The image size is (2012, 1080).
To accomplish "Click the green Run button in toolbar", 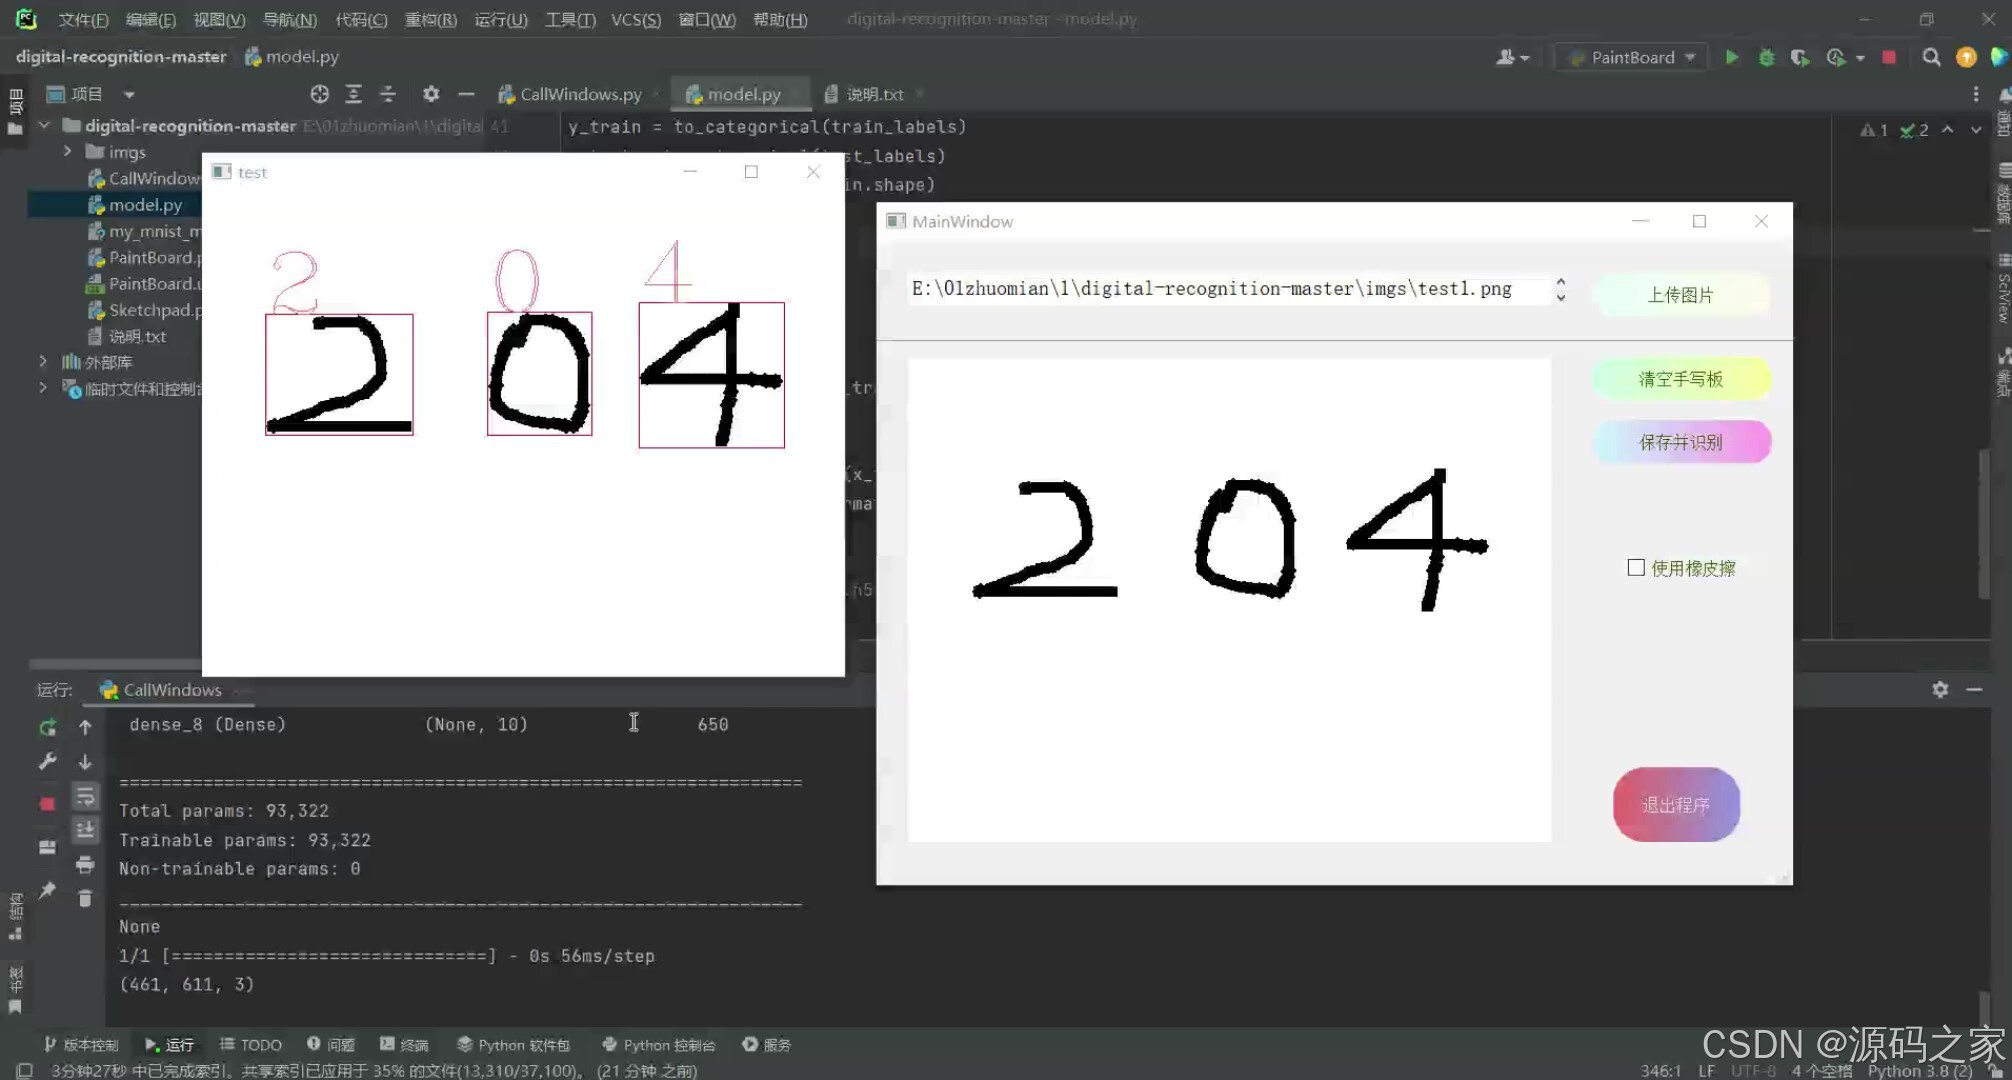I will click(1732, 58).
